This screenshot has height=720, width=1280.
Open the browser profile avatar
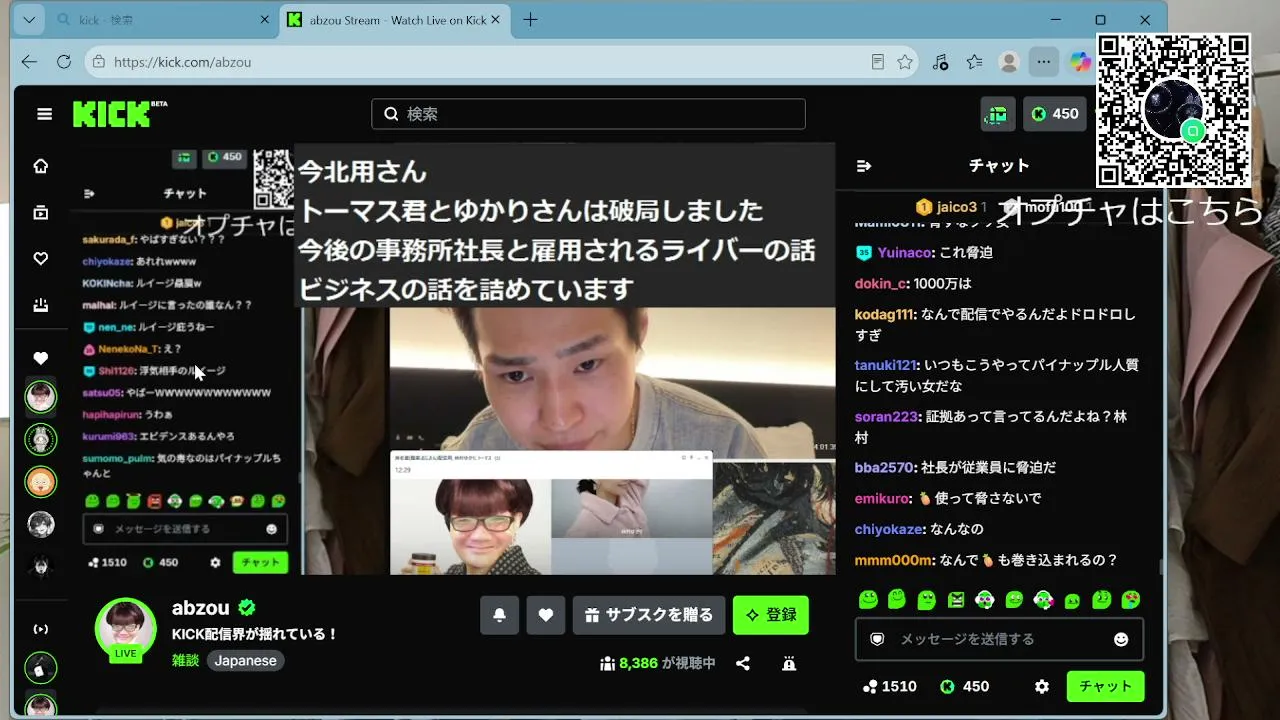(1009, 62)
